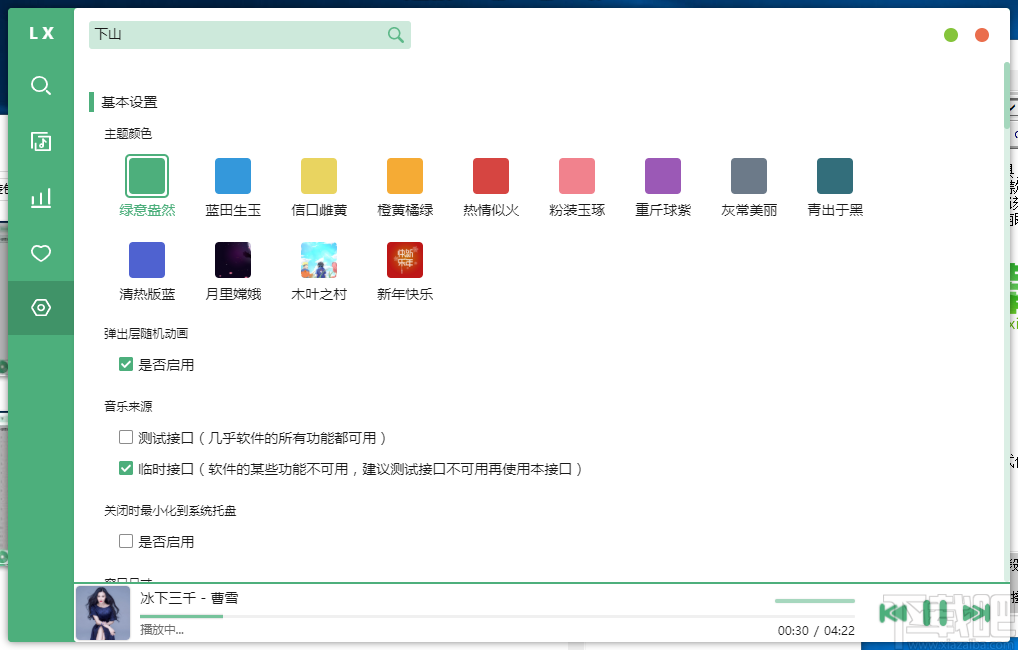1018x650 pixels.
Task: Choose the 月里嫦娥 theme
Action: pos(232,260)
